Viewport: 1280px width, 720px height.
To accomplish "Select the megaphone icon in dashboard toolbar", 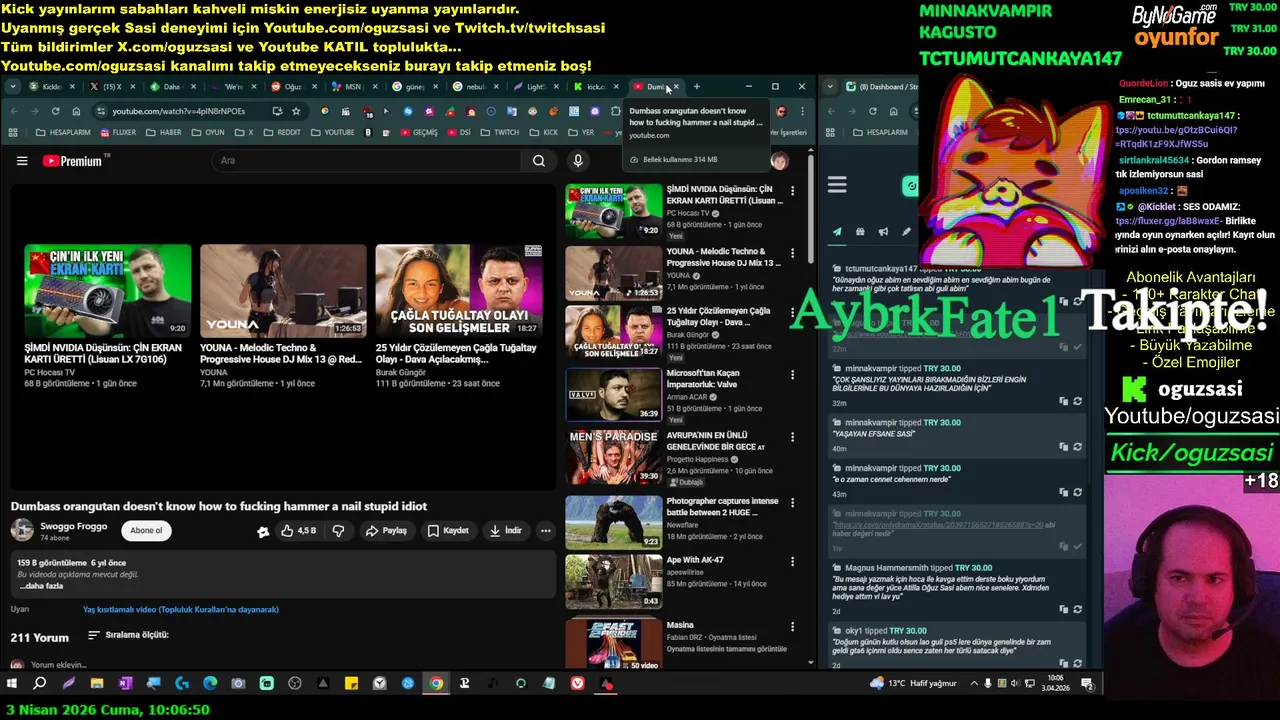I will (883, 232).
